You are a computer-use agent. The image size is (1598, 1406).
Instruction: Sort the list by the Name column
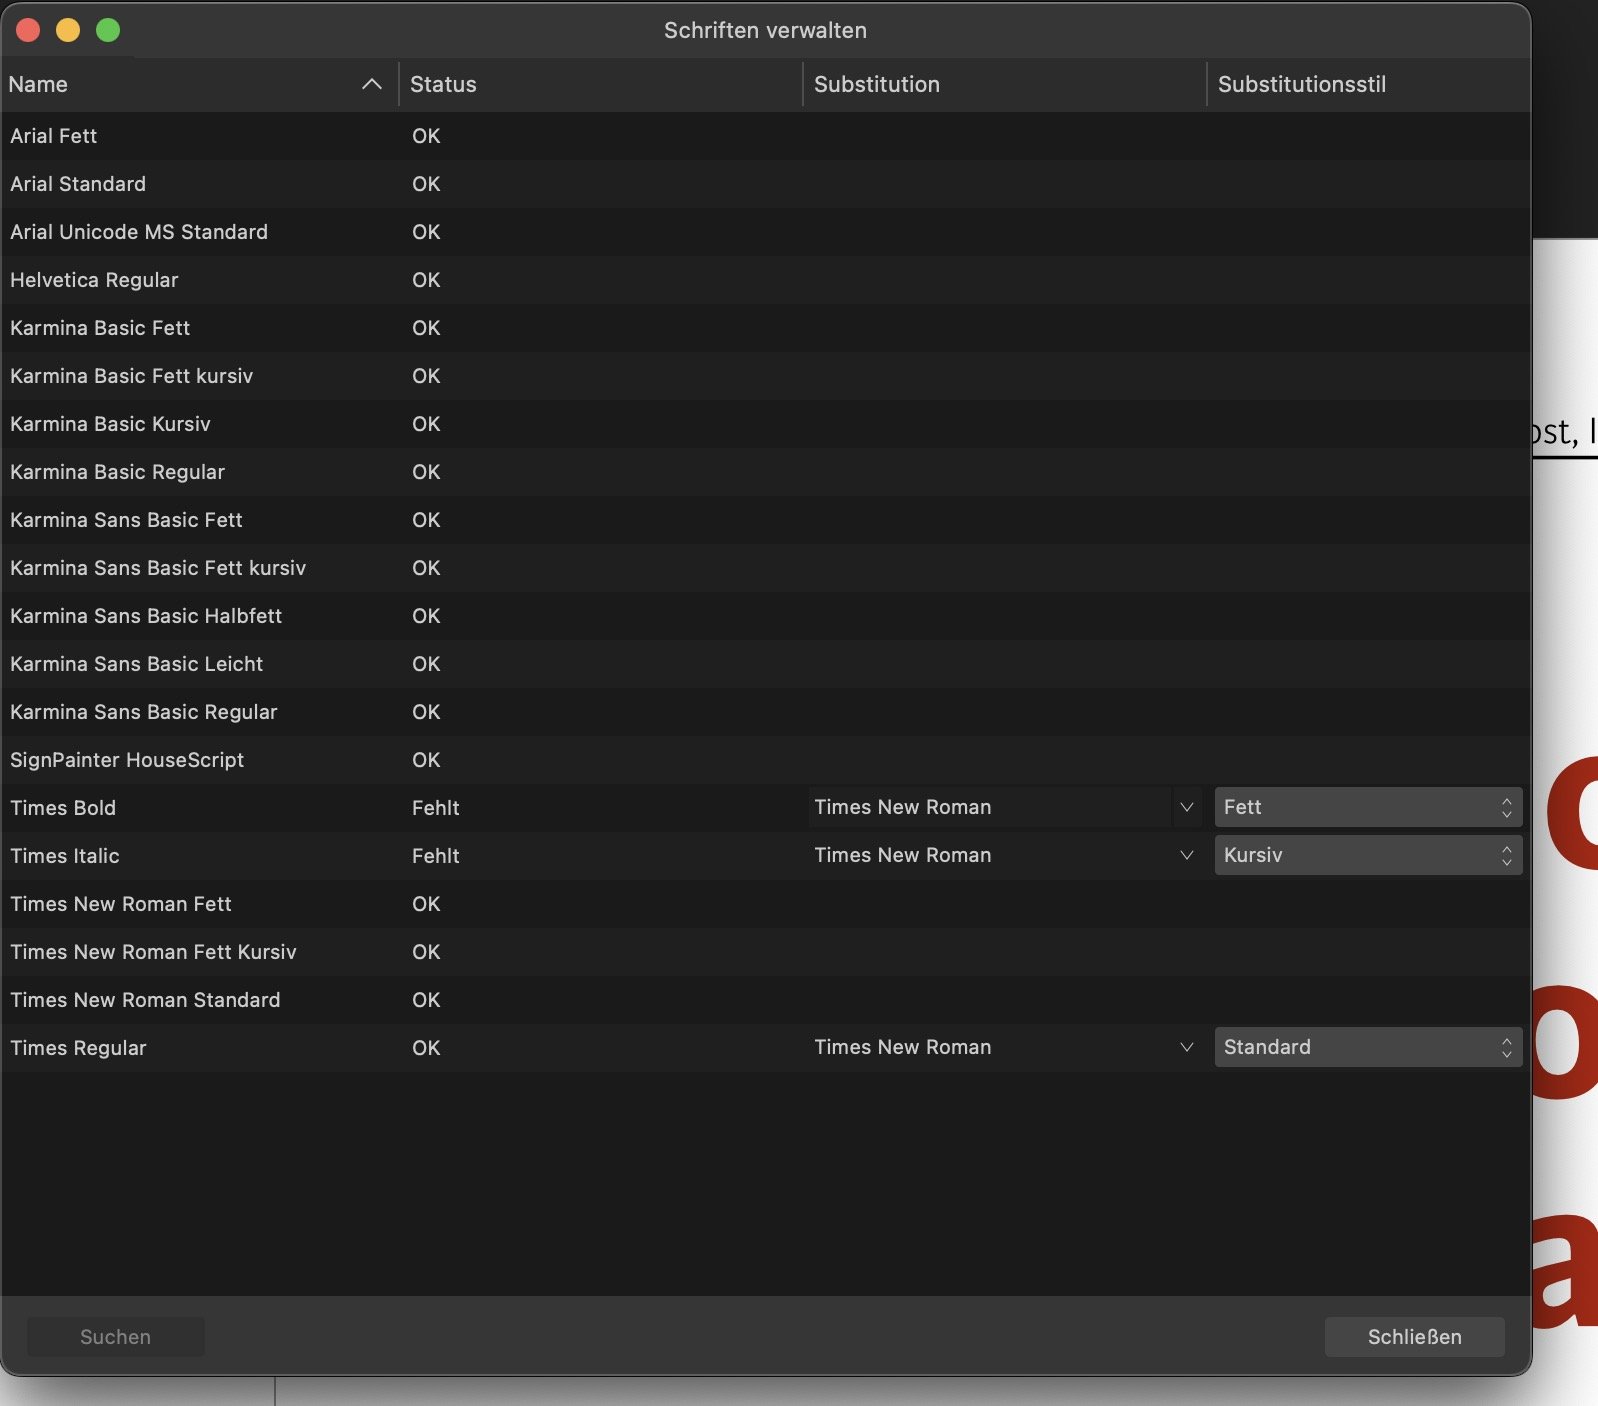pos(199,84)
